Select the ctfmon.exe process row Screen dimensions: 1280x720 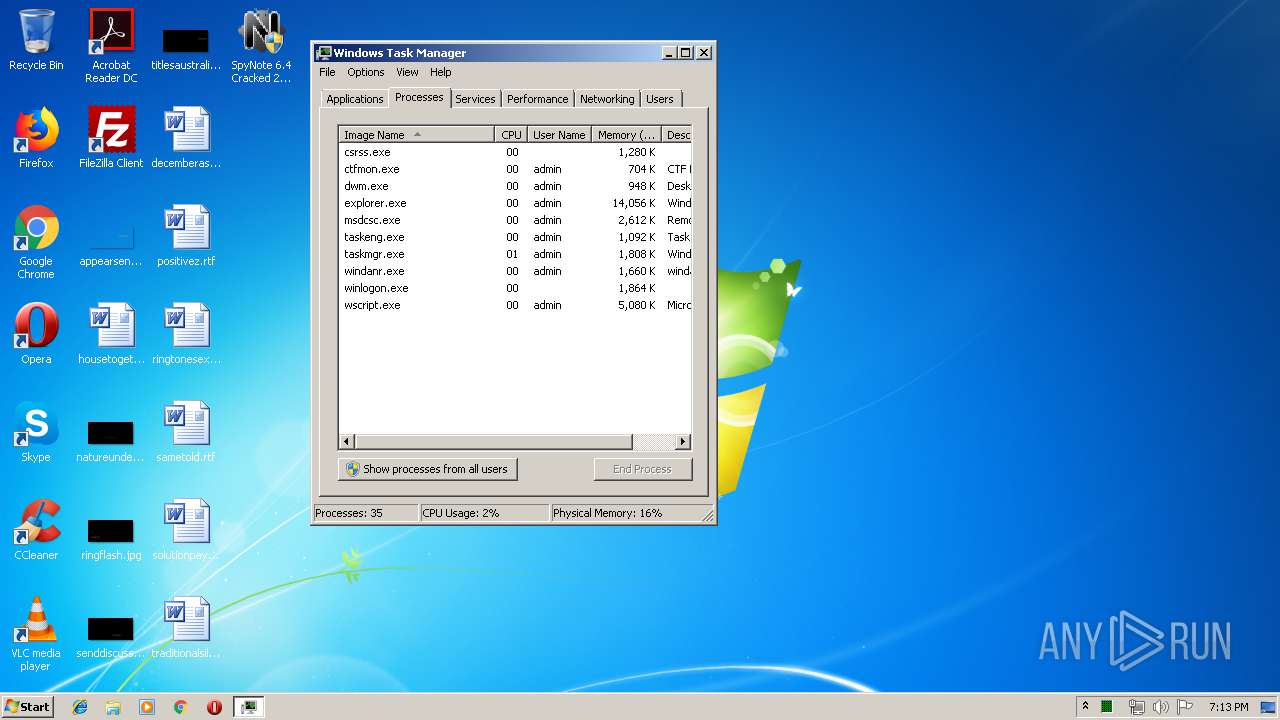[x=515, y=169]
